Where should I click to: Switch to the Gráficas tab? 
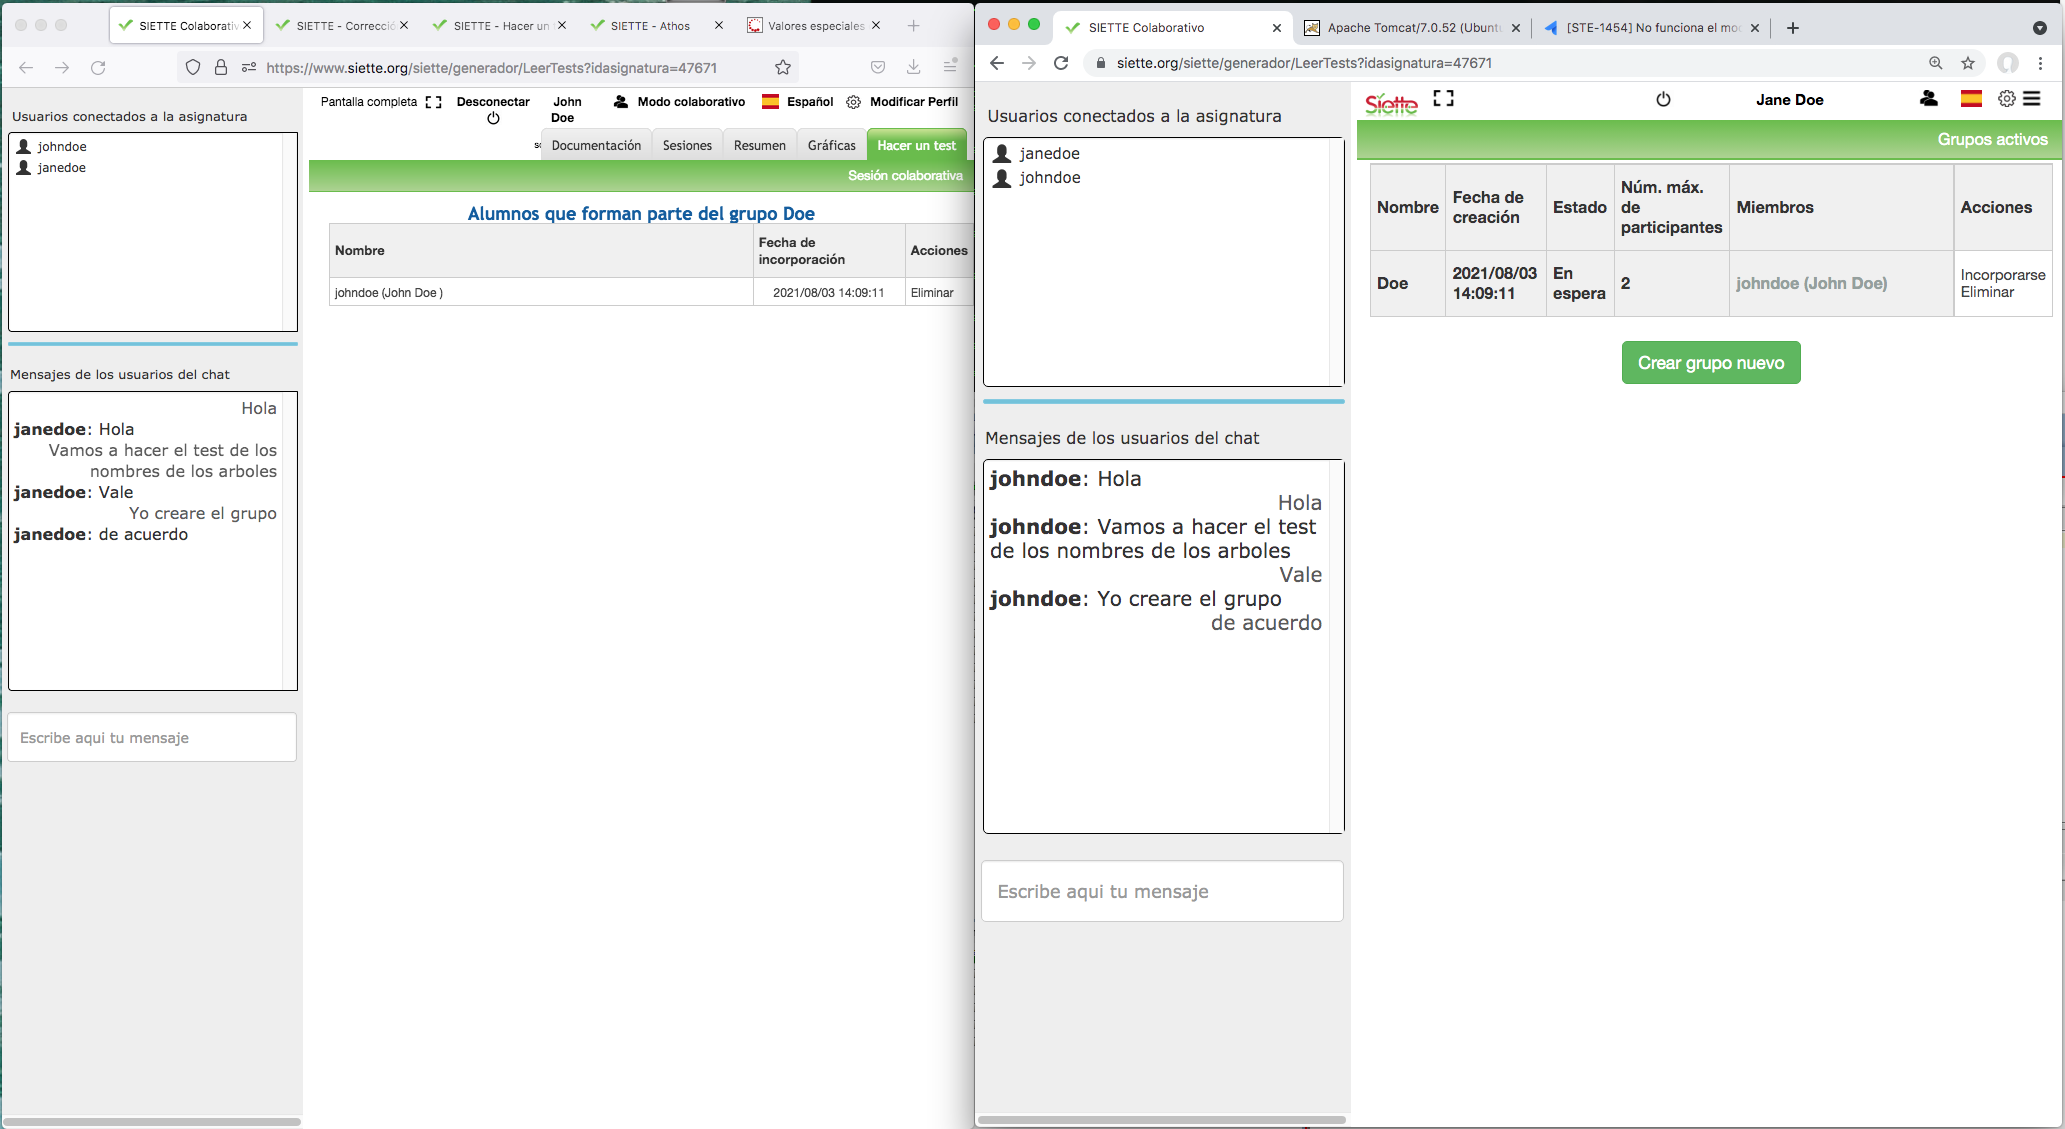click(x=831, y=145)
